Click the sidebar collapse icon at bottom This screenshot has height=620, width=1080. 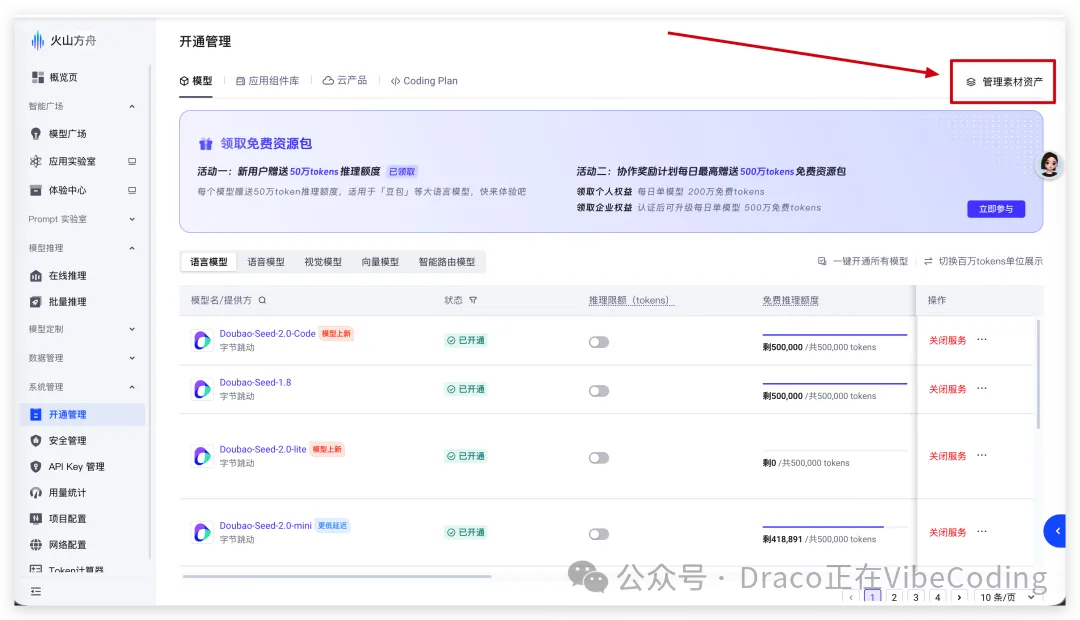pyautogui.click(x=36, y=591)
